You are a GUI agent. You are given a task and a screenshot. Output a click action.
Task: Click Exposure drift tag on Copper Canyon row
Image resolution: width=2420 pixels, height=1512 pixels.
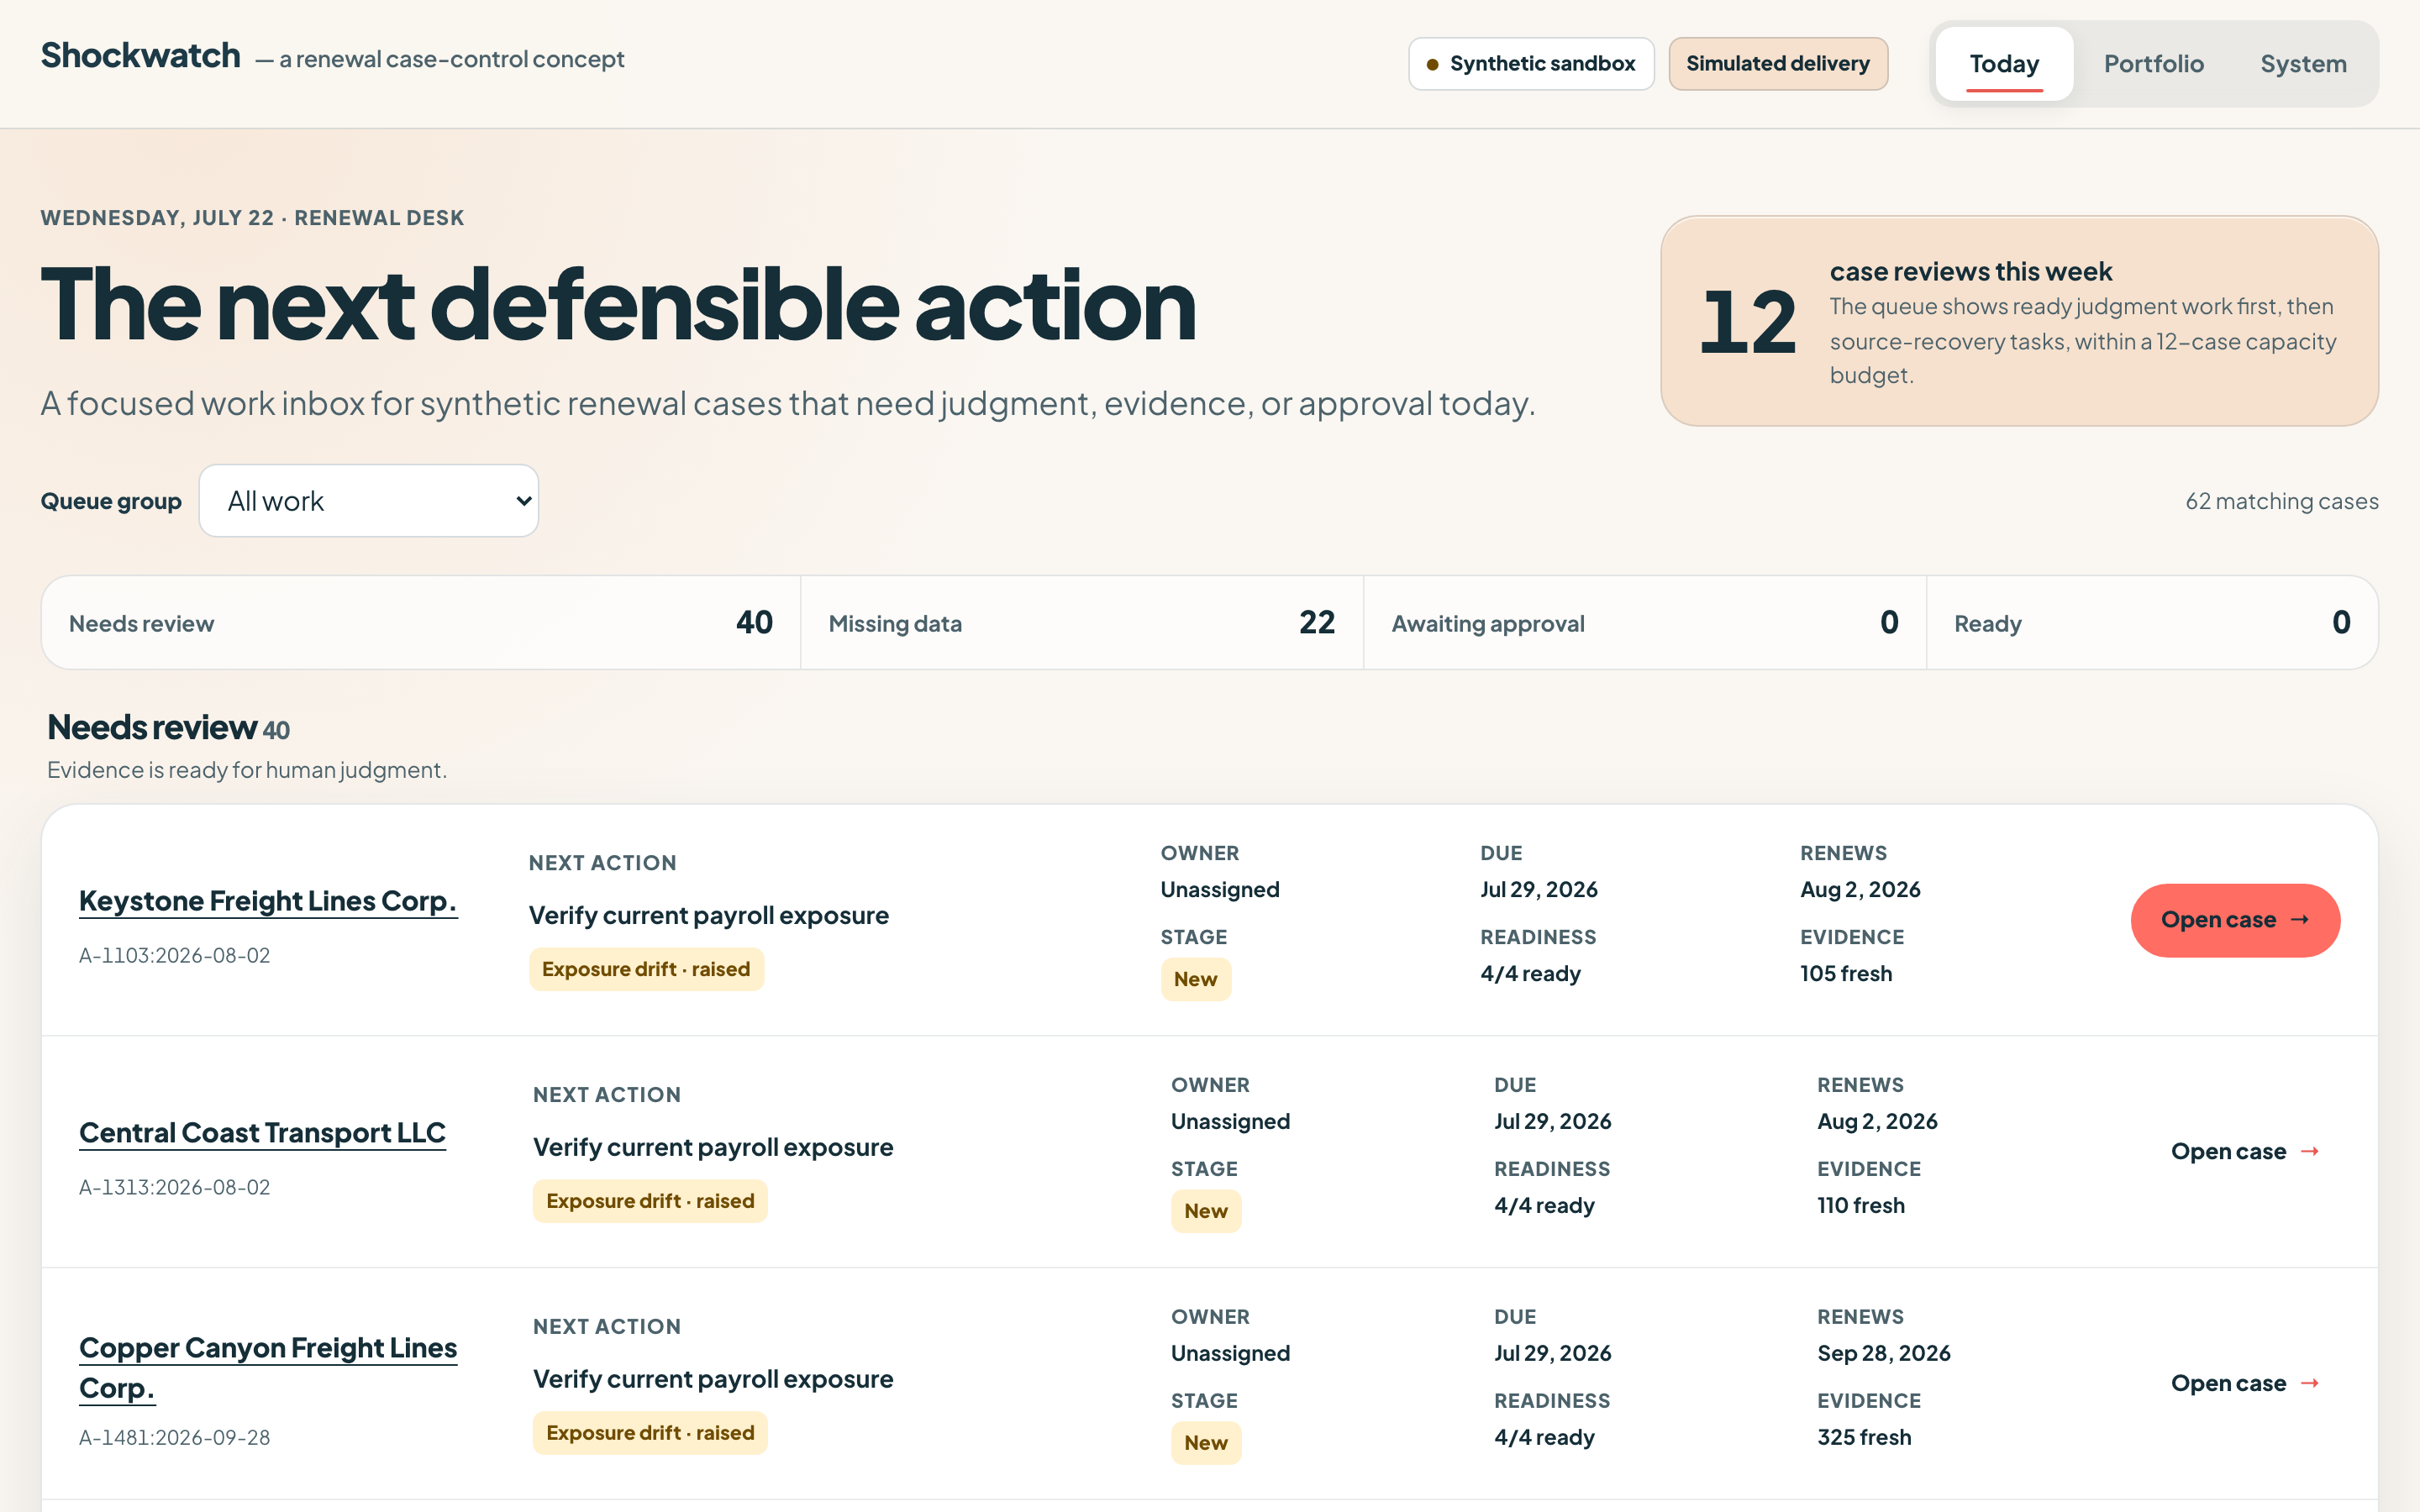pos(650,1433)
